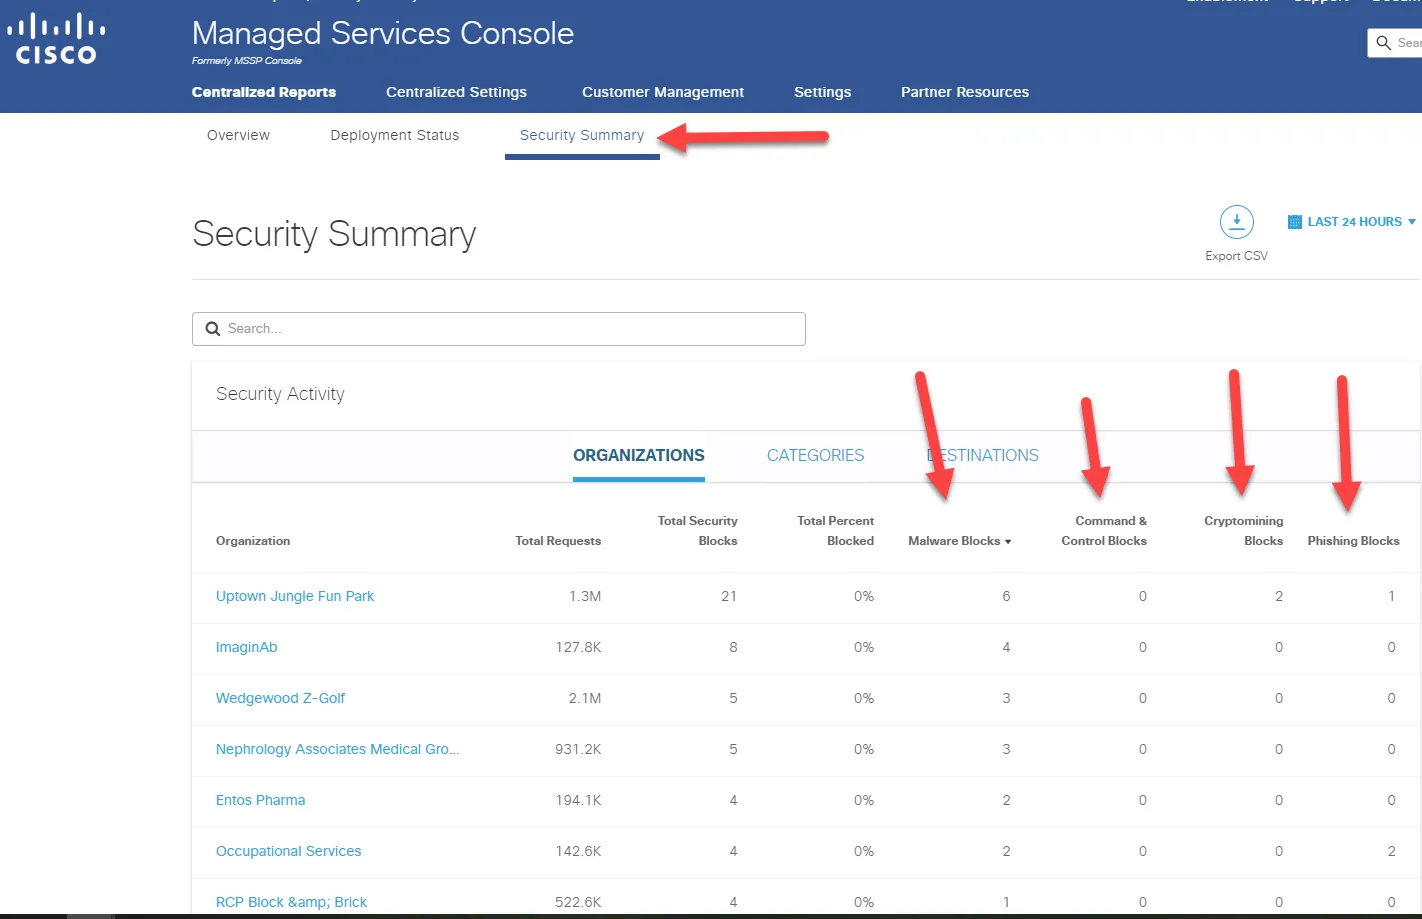
Task: Open Centralized Reports menu
Action: coord(264,92)
